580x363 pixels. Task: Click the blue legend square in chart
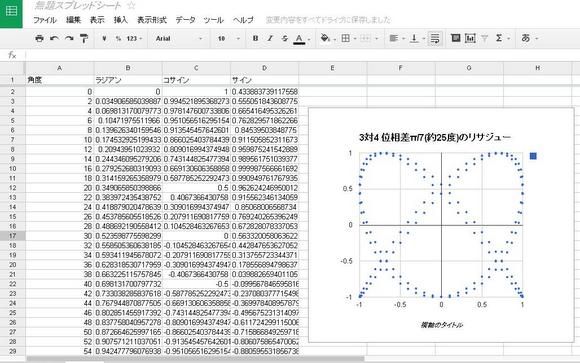pyautogui.click(x=533, y=156)
